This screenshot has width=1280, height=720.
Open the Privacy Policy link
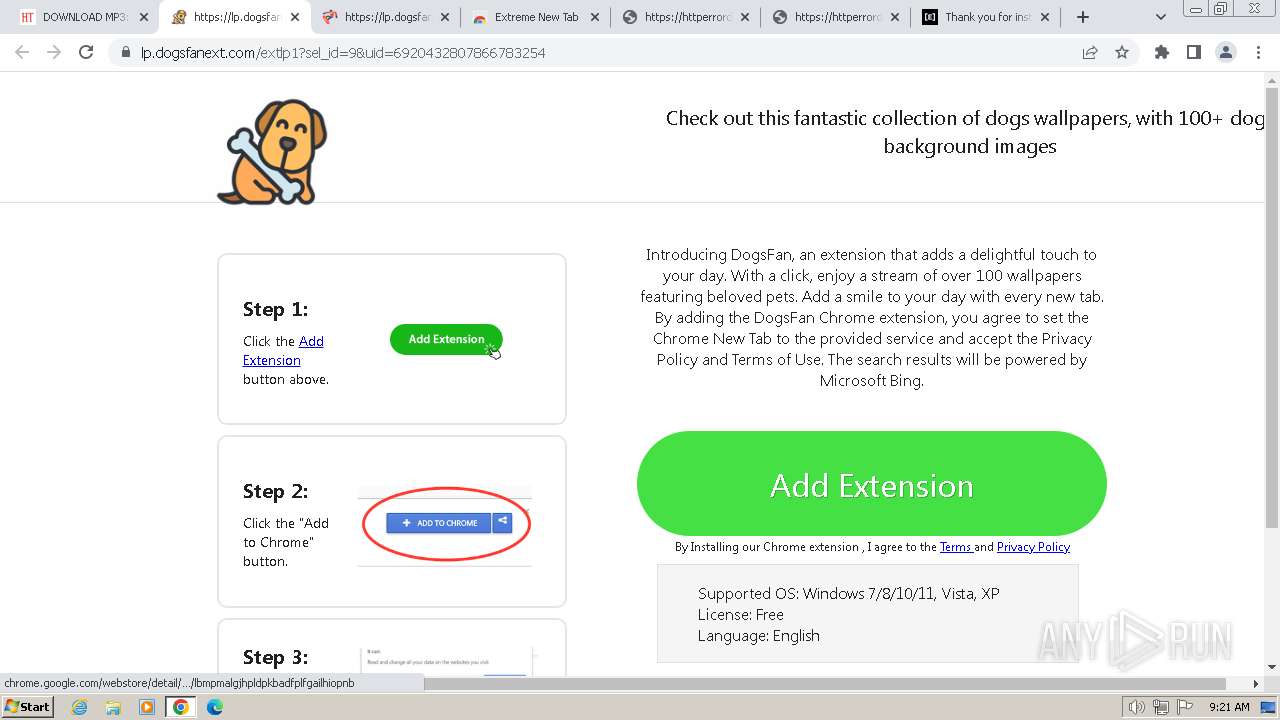(1033, 547)
